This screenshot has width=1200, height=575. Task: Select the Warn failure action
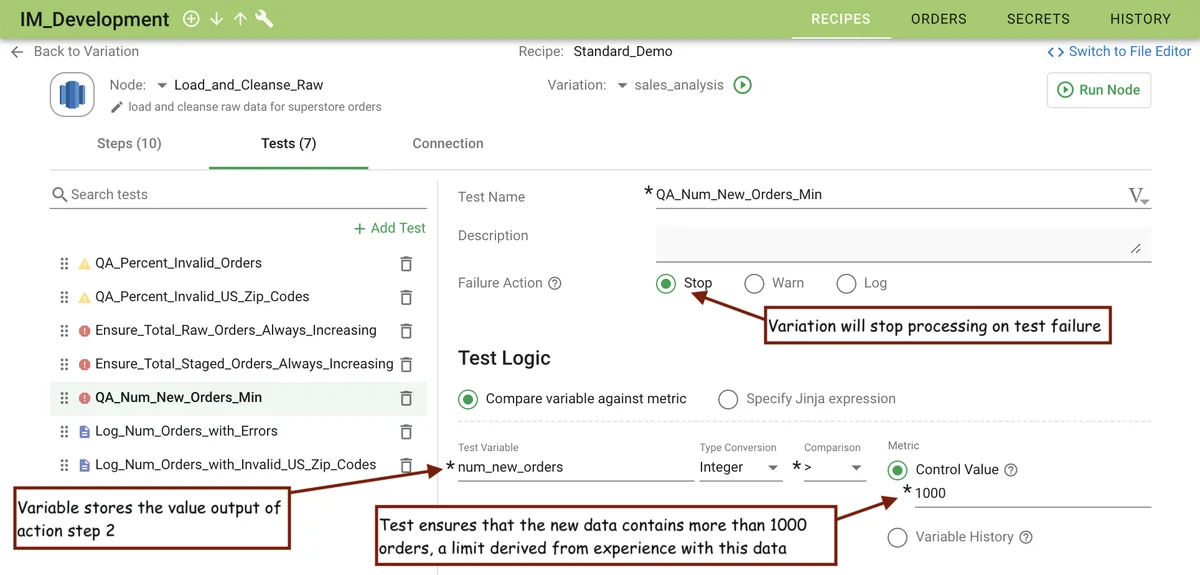754,284
